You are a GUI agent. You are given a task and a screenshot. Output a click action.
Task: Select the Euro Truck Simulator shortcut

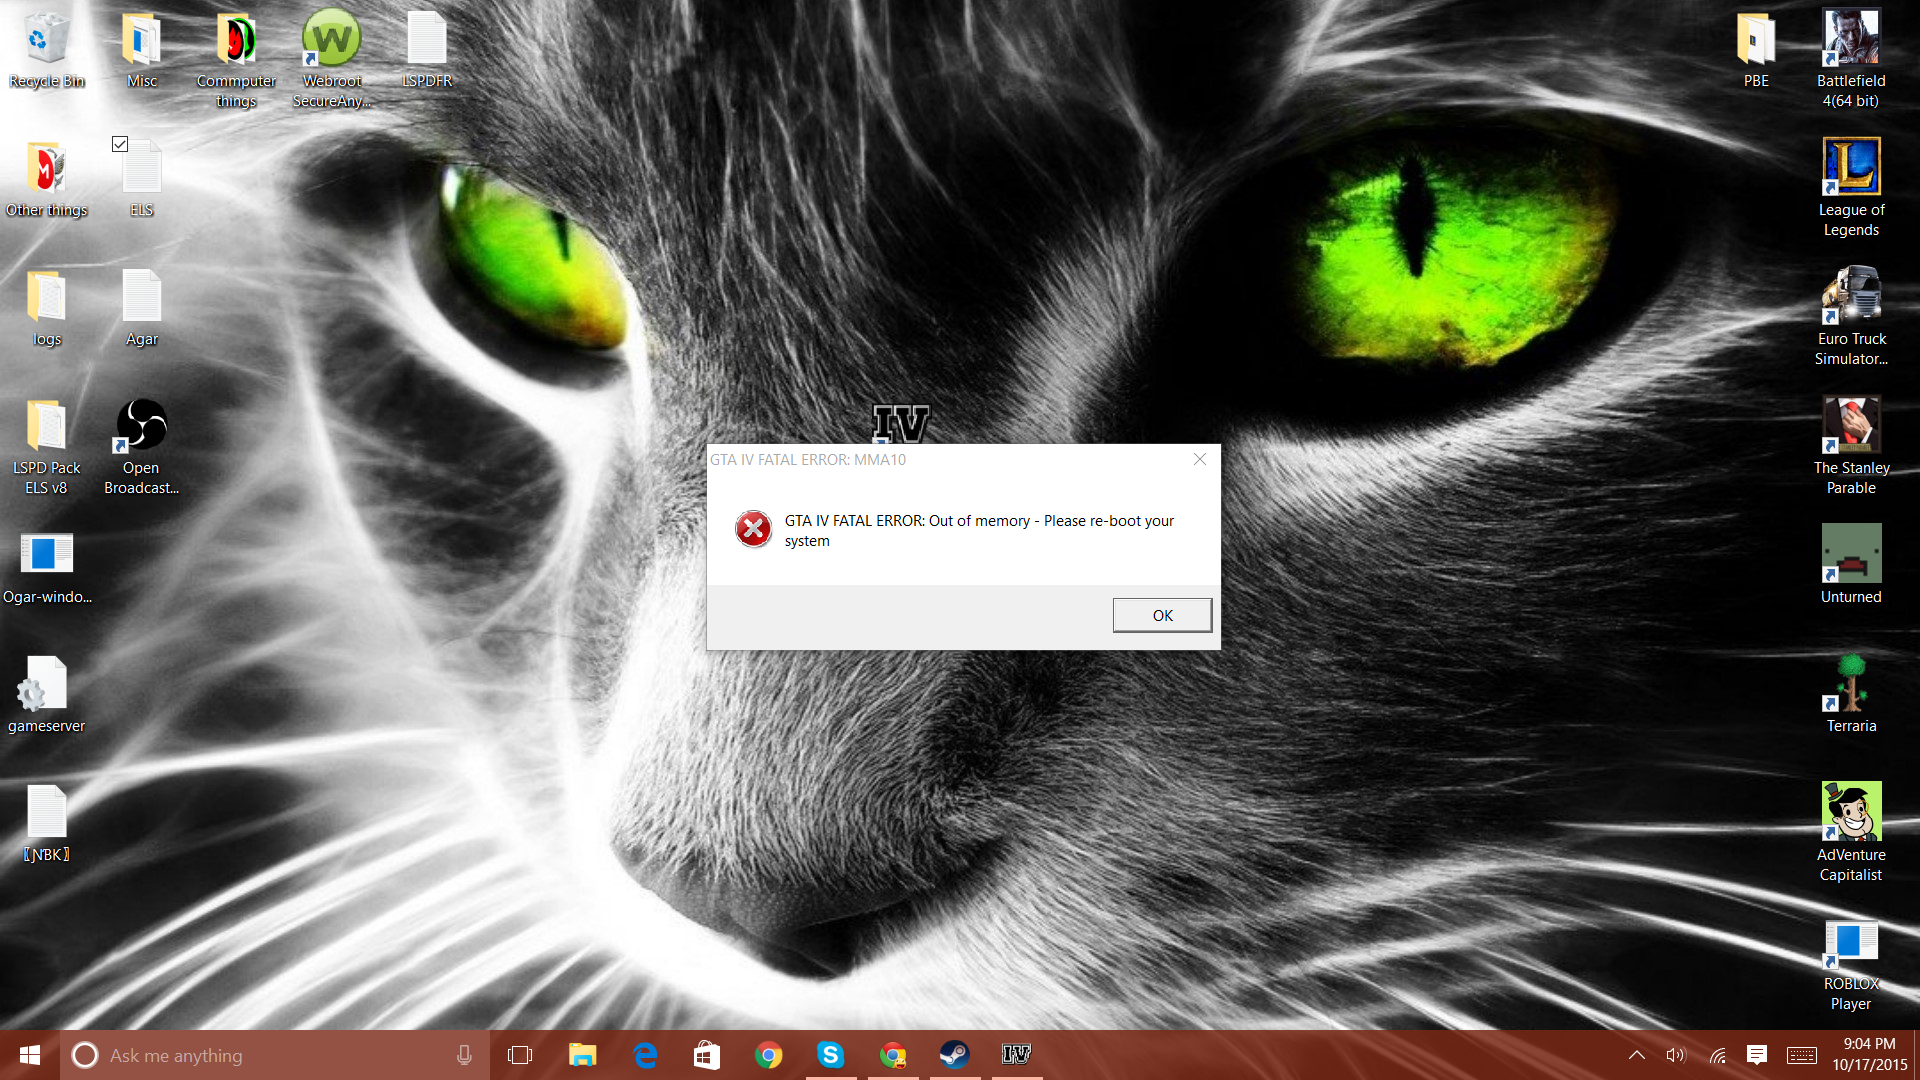coord(1851,296)
